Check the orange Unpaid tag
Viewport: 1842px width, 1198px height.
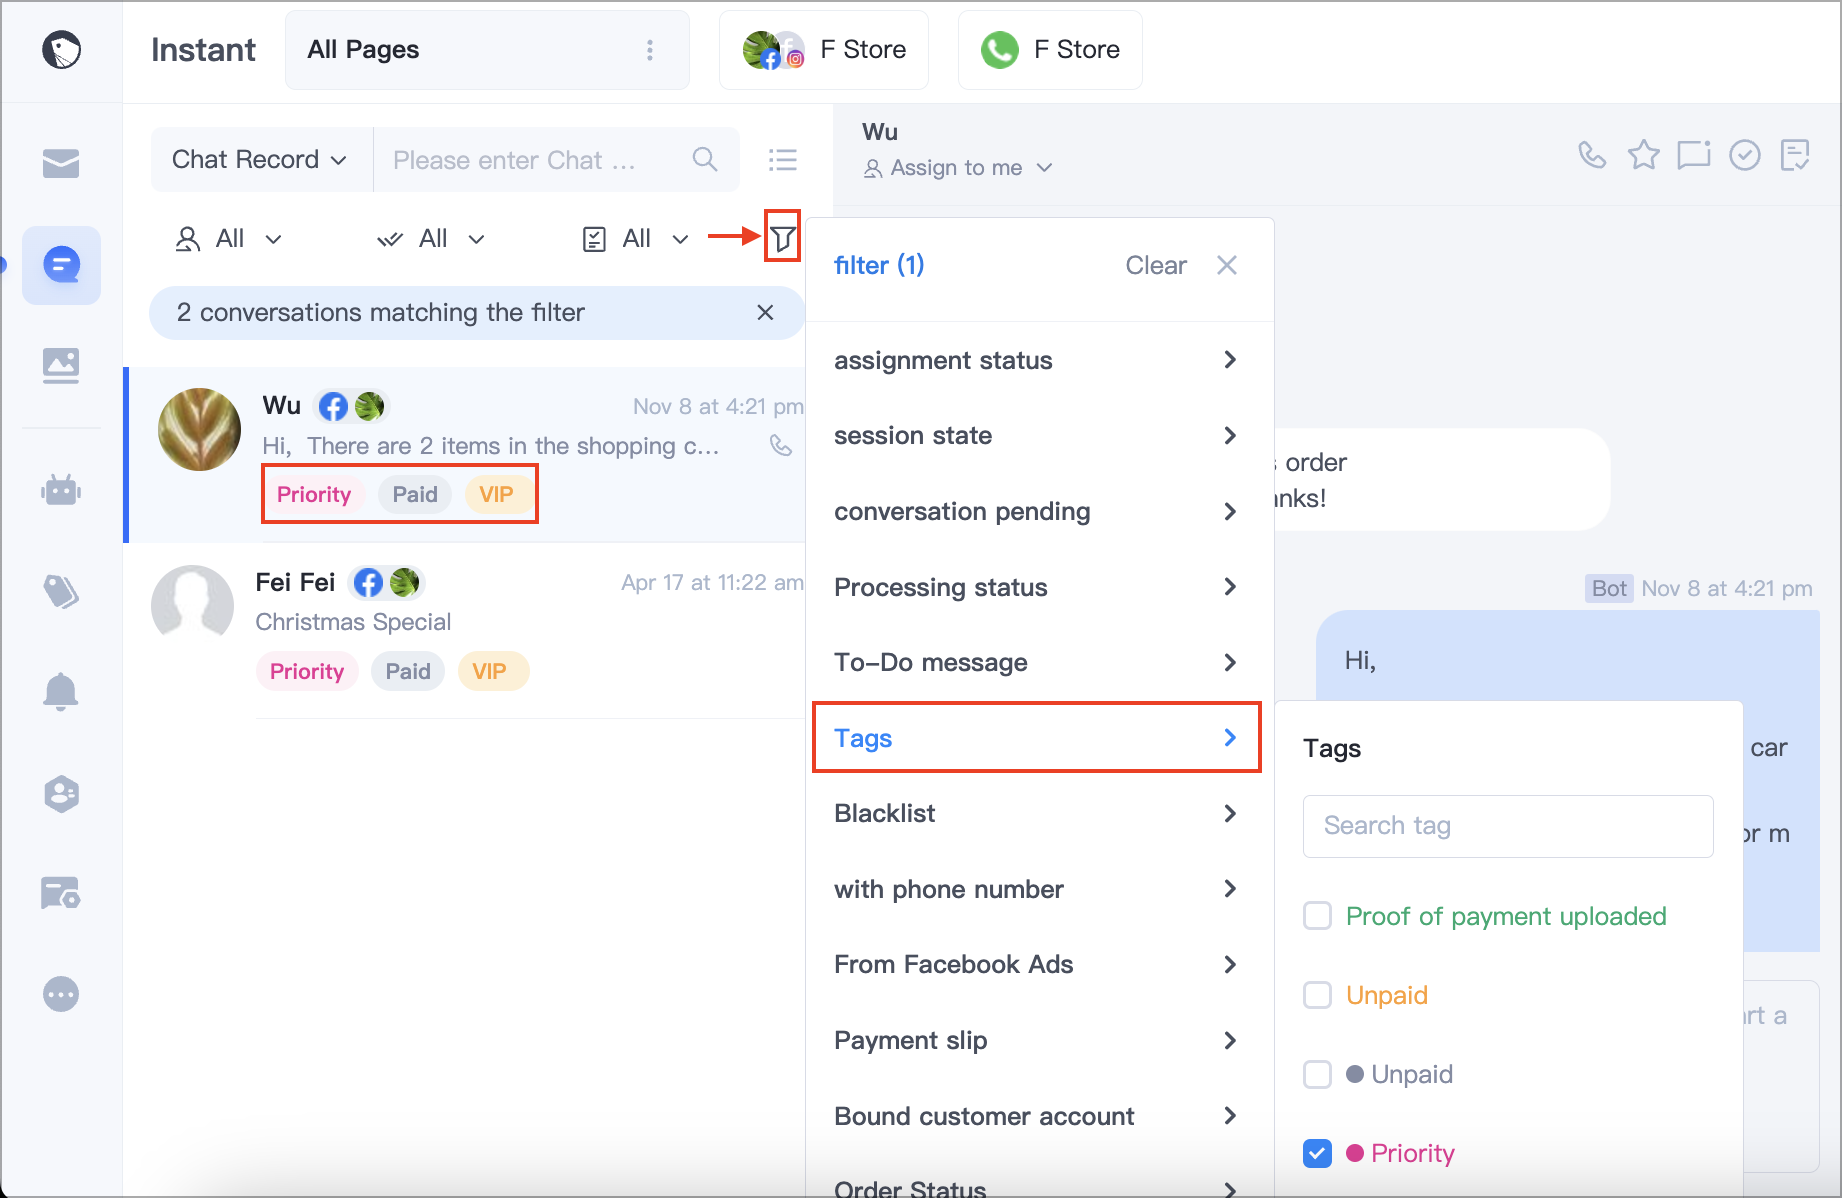click(x=1317, y=995)
